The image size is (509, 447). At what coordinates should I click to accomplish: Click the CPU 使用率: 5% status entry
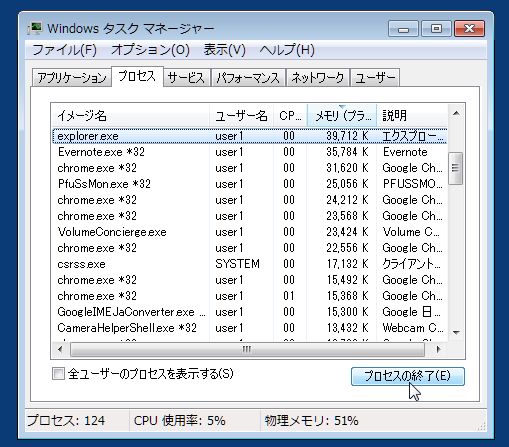pyautogui.click(x=180, y=421)
